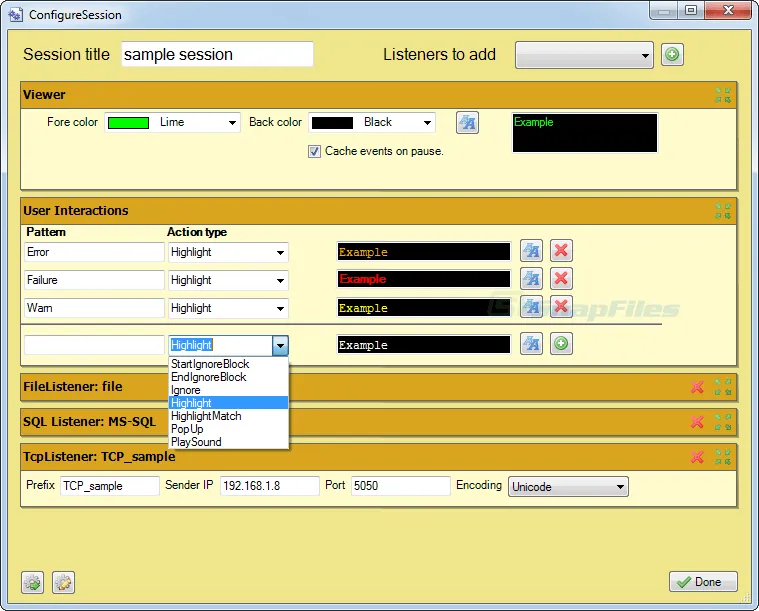Click the green add listener icon
759x611 pixels.
[x=672, y=54]
